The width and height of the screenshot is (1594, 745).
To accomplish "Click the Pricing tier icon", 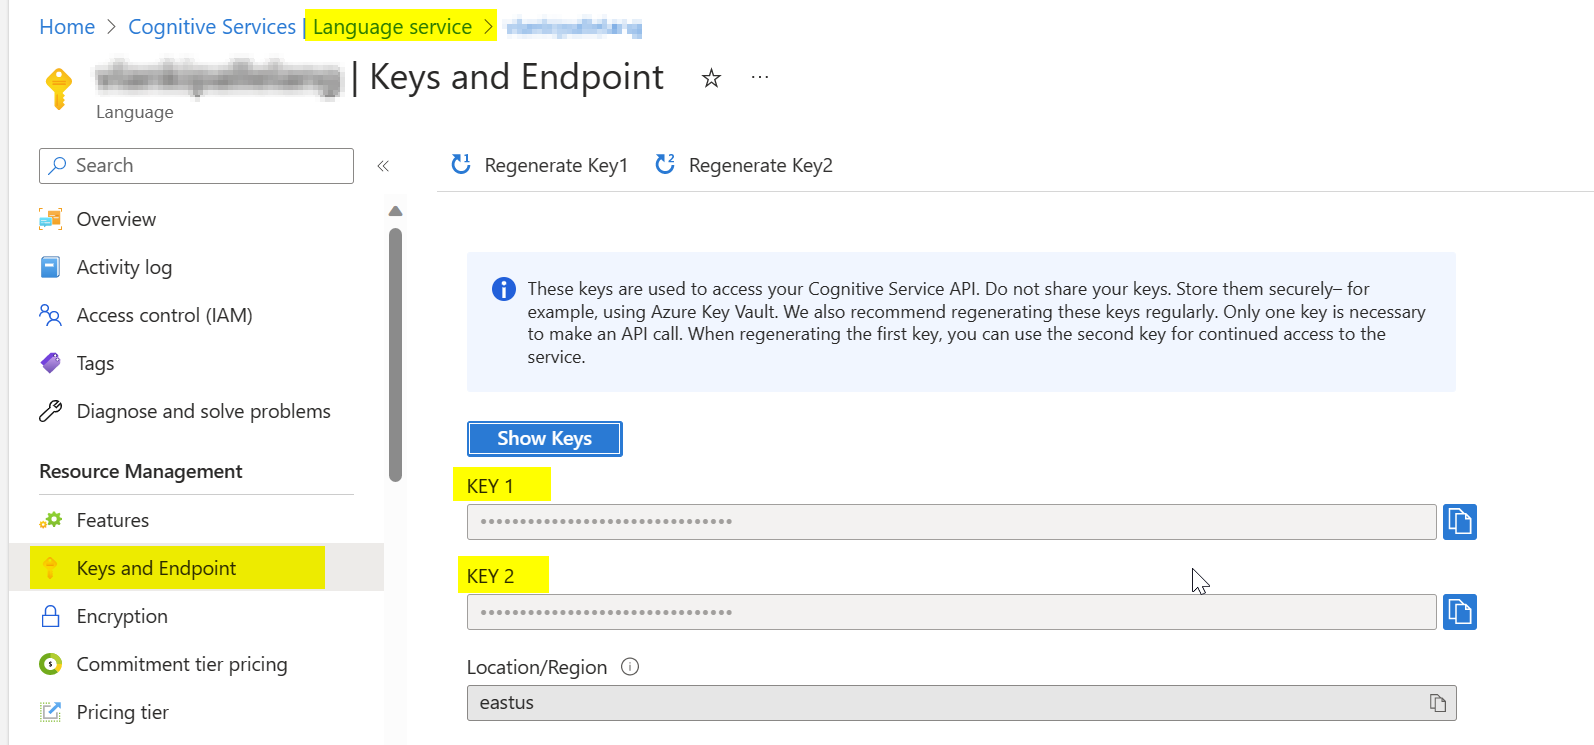I will [50, 712].
